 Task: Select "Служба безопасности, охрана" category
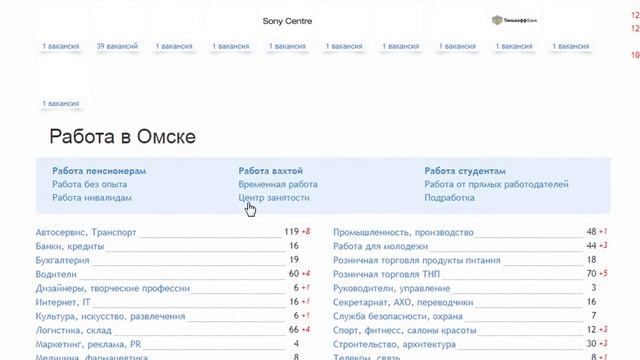pyautogui.click(x=398, y=316)
